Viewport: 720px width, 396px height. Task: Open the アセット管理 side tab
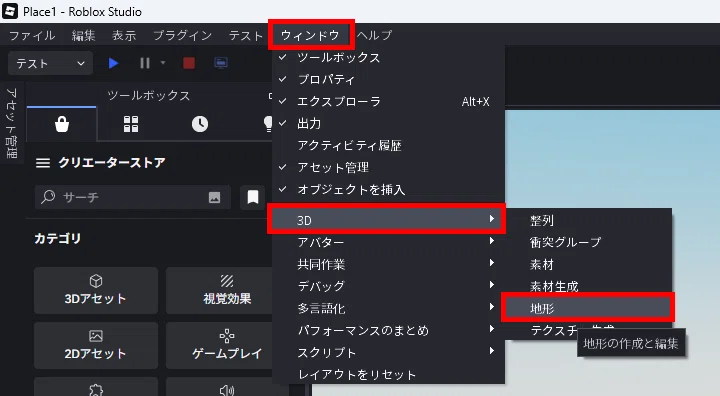pyautogui.click(x=12, y=123)
